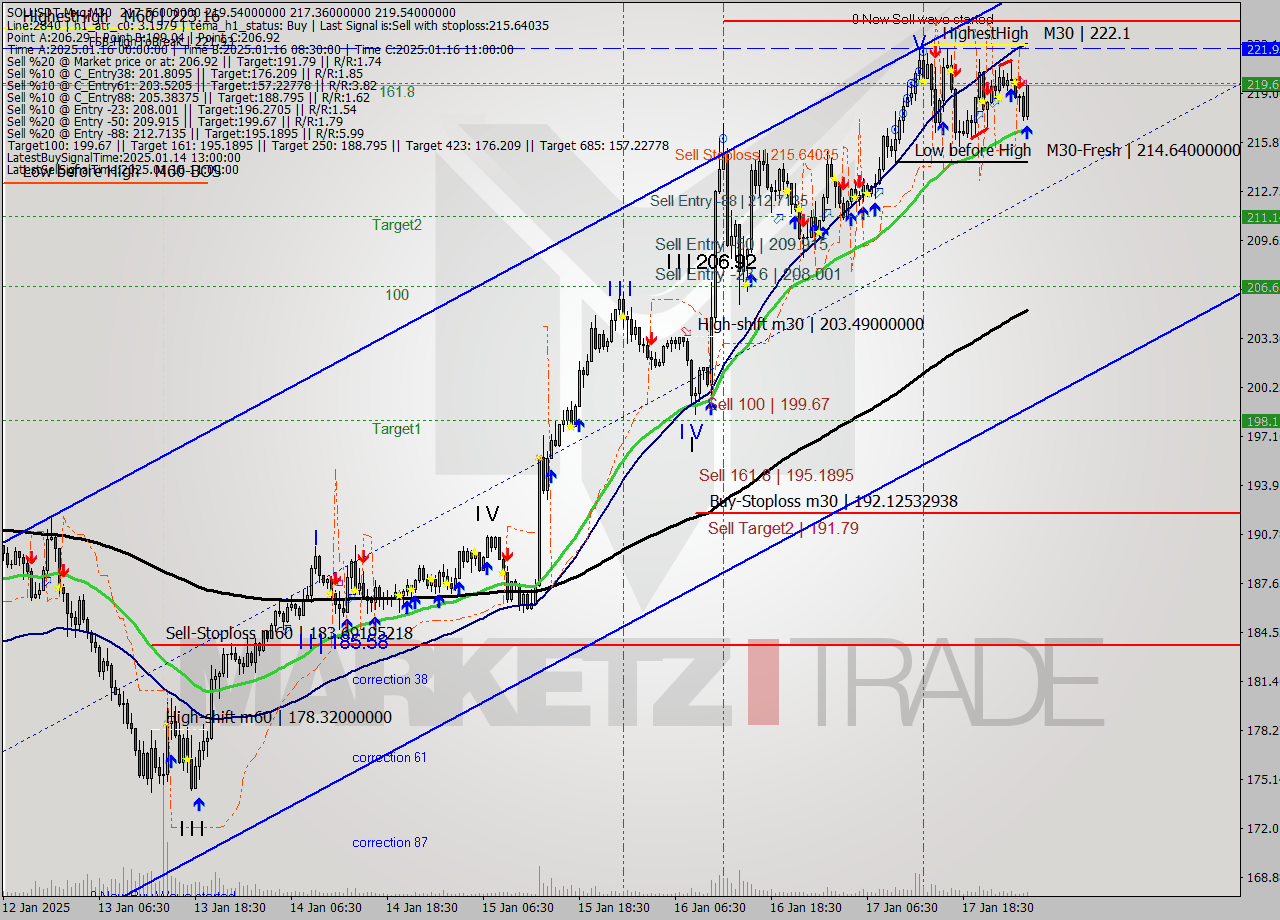Click the 'High-shift m30 | 203.49000000' label
Image resolution: width=1280 pixels, height=920 pixels.
coord(810,324)
